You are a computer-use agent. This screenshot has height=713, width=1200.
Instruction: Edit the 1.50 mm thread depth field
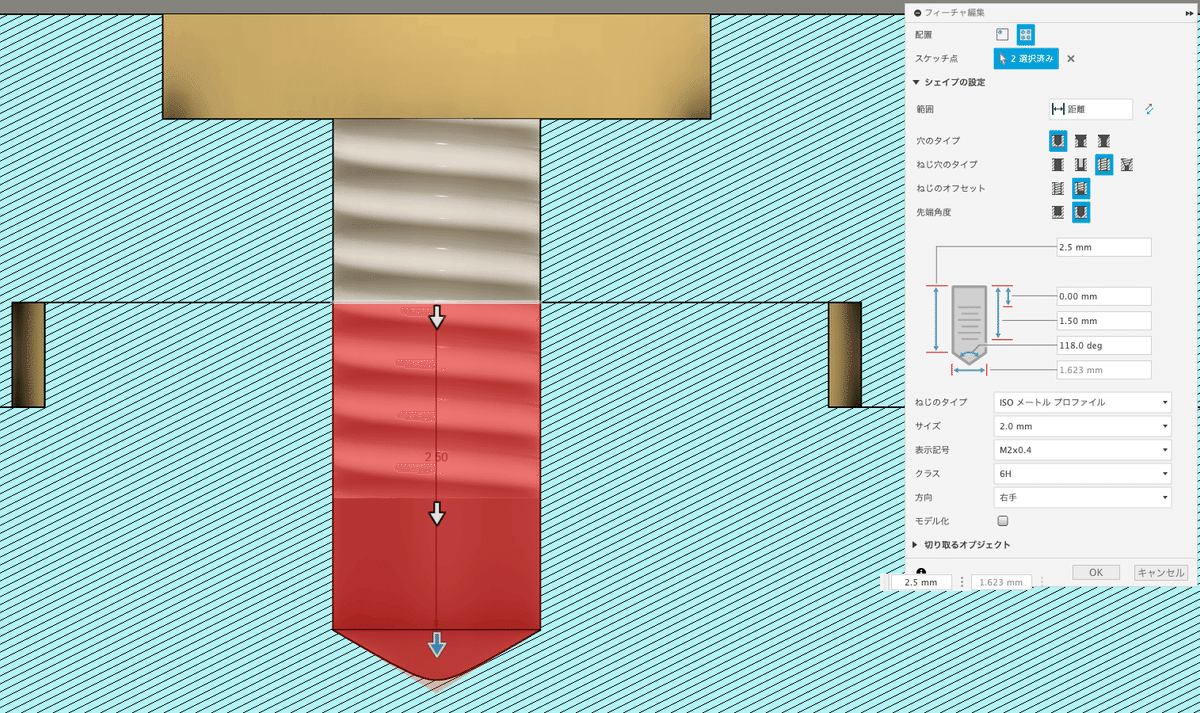[1104, 321]
